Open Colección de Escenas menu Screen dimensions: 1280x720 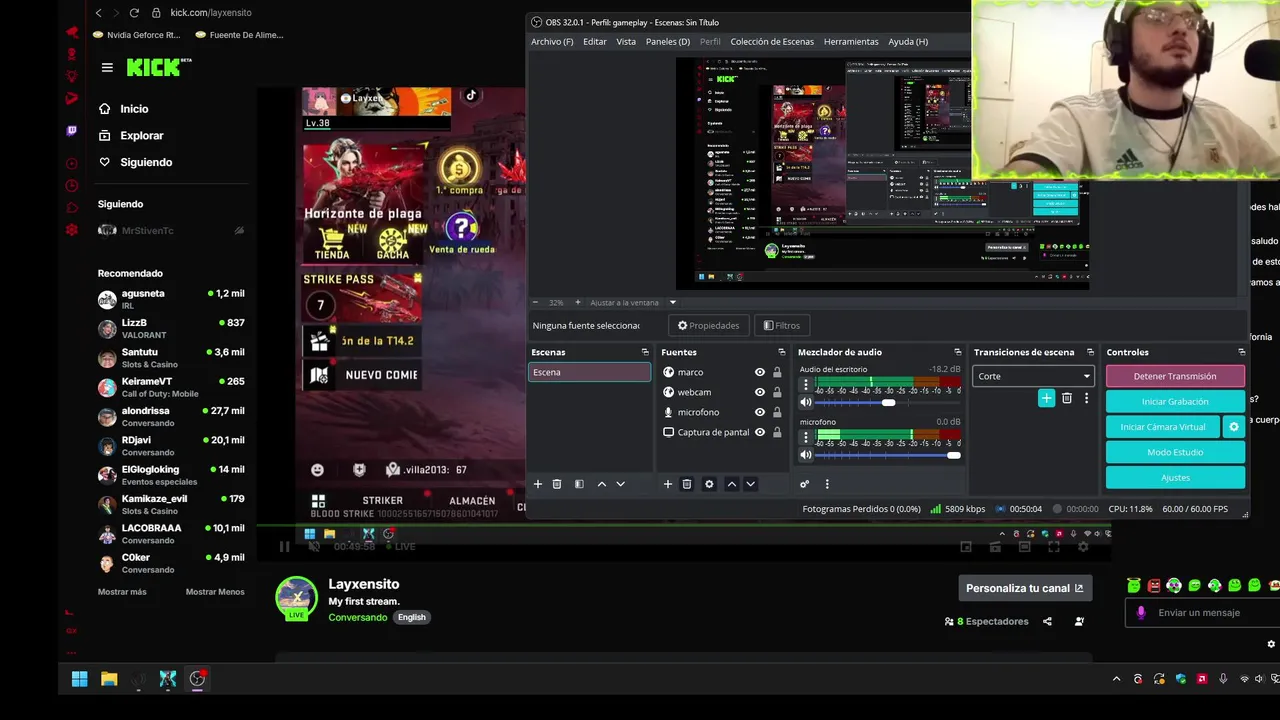coord(772,41)
